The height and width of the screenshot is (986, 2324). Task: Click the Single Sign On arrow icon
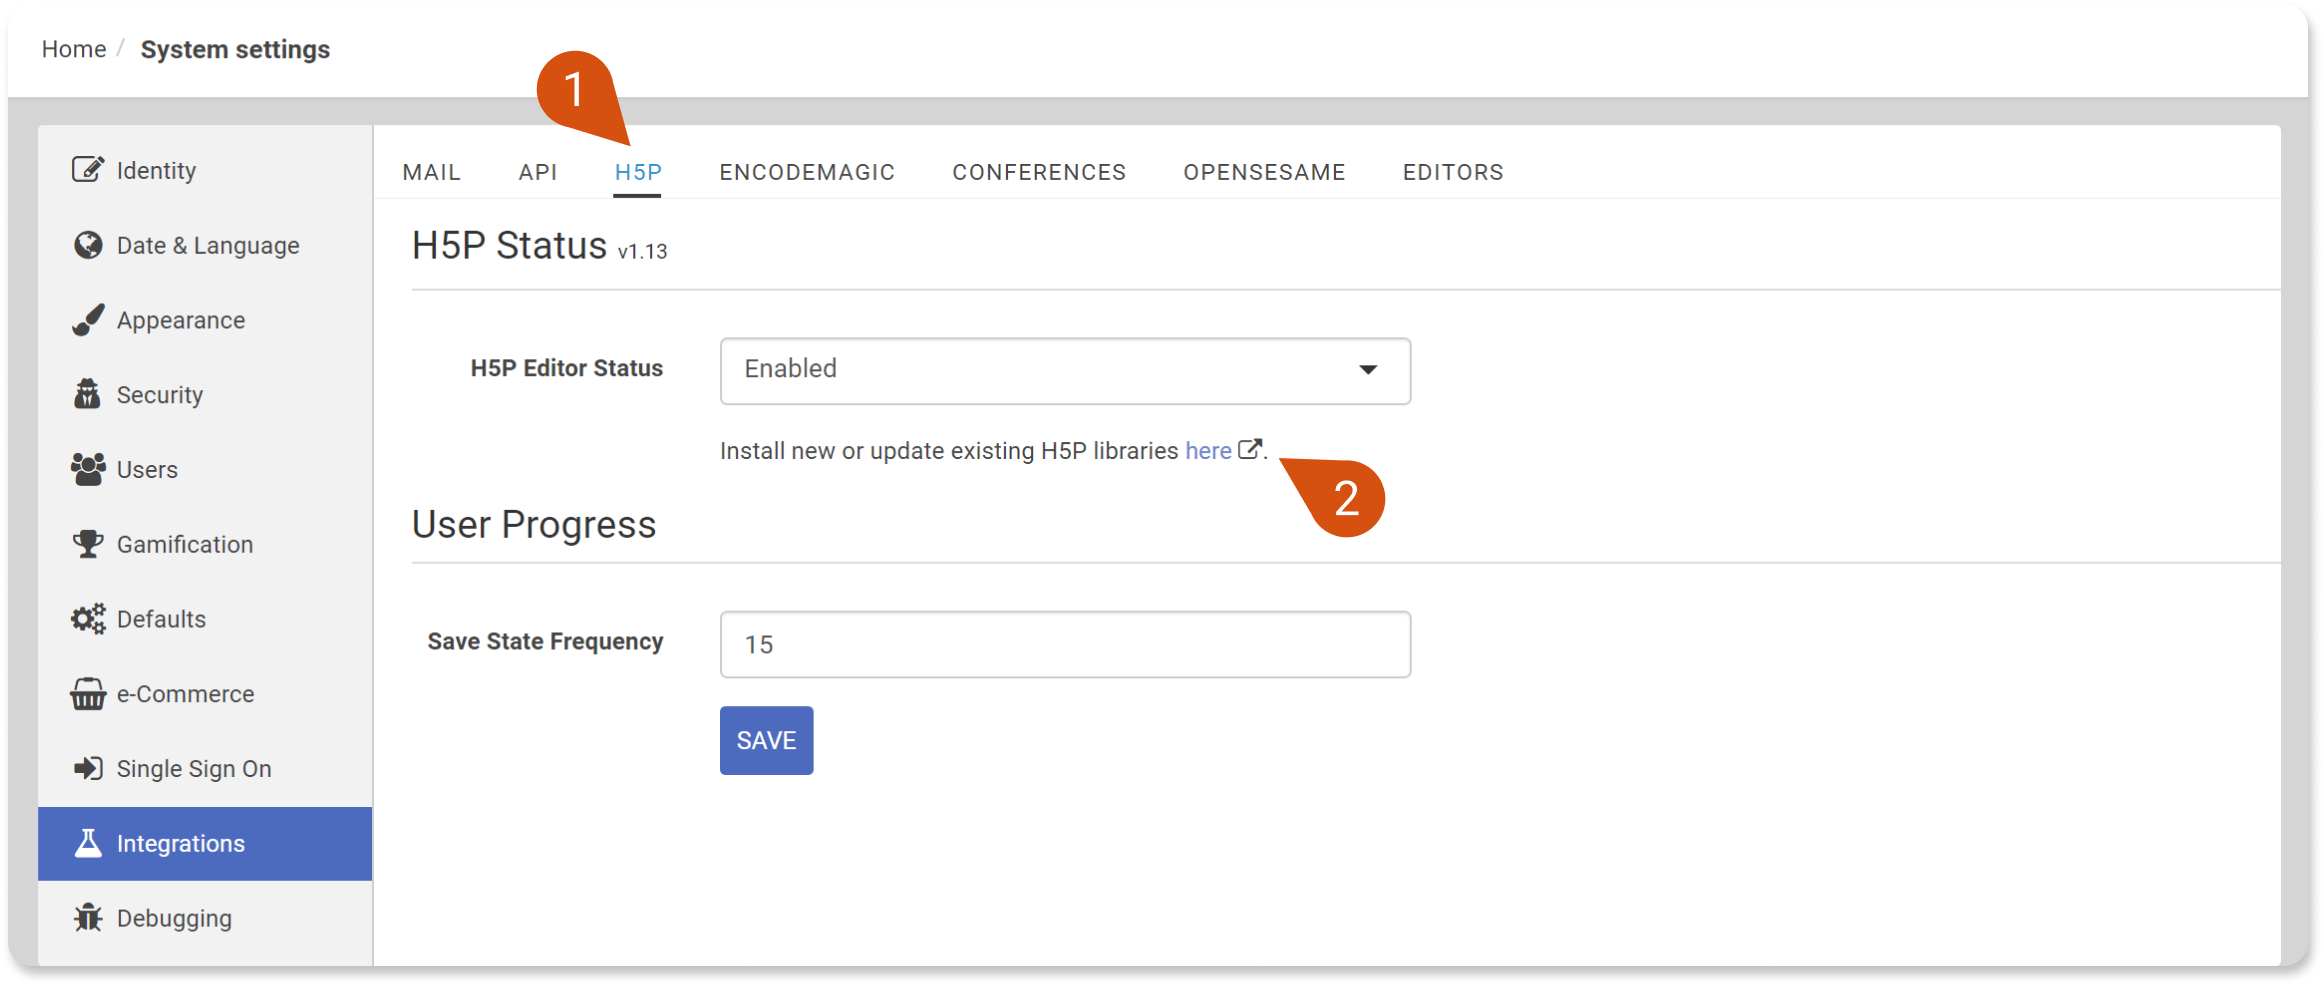pos(87,768)
